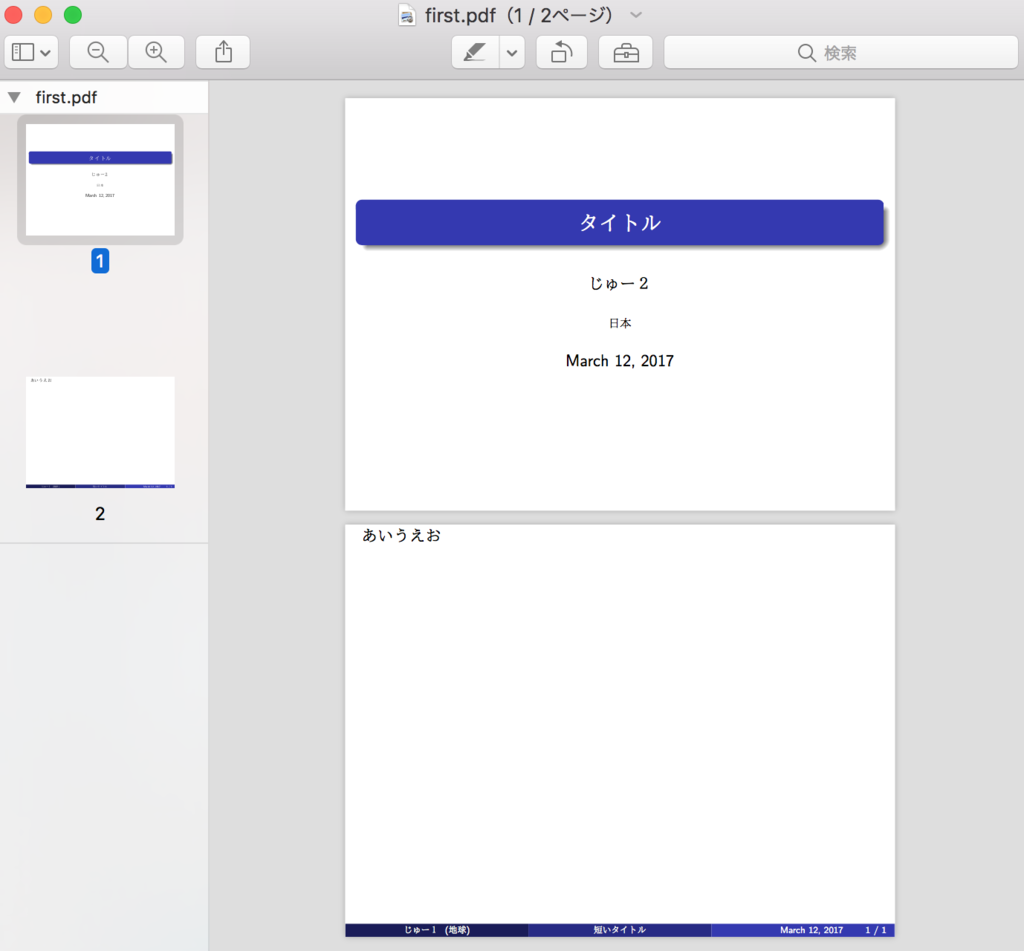Click the institute text 日本
This screenshot has height=951, width=1024.
coord(620,323)
